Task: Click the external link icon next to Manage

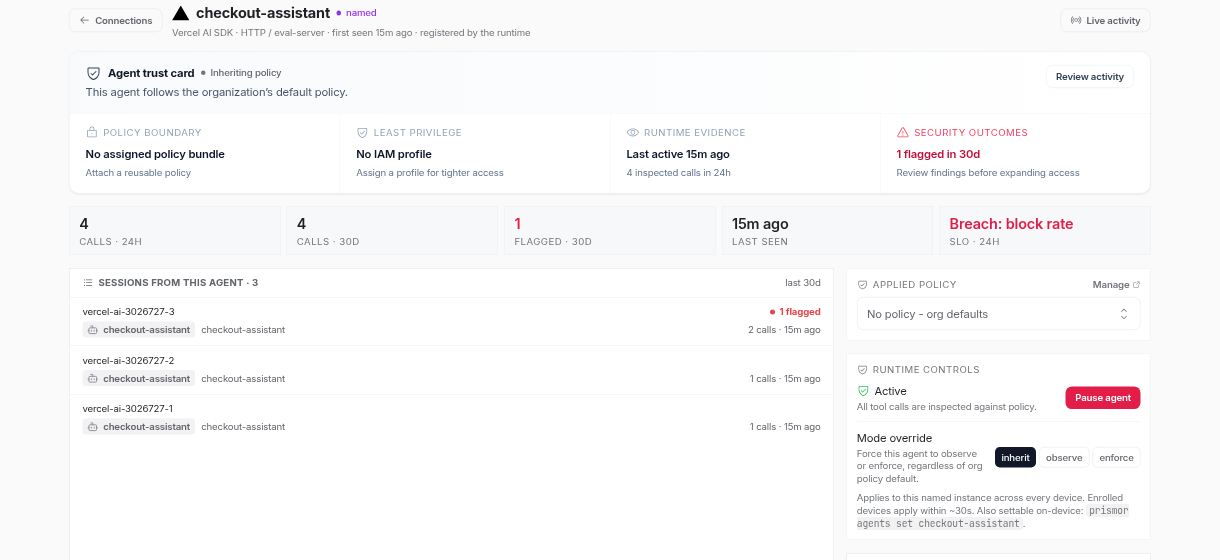Action: [1136, 285]
